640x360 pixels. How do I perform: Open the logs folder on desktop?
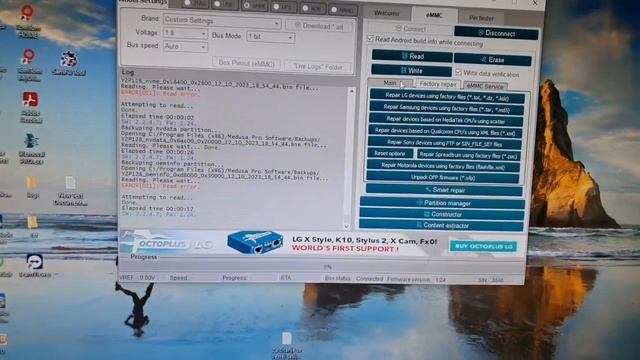tap(33, 188)
